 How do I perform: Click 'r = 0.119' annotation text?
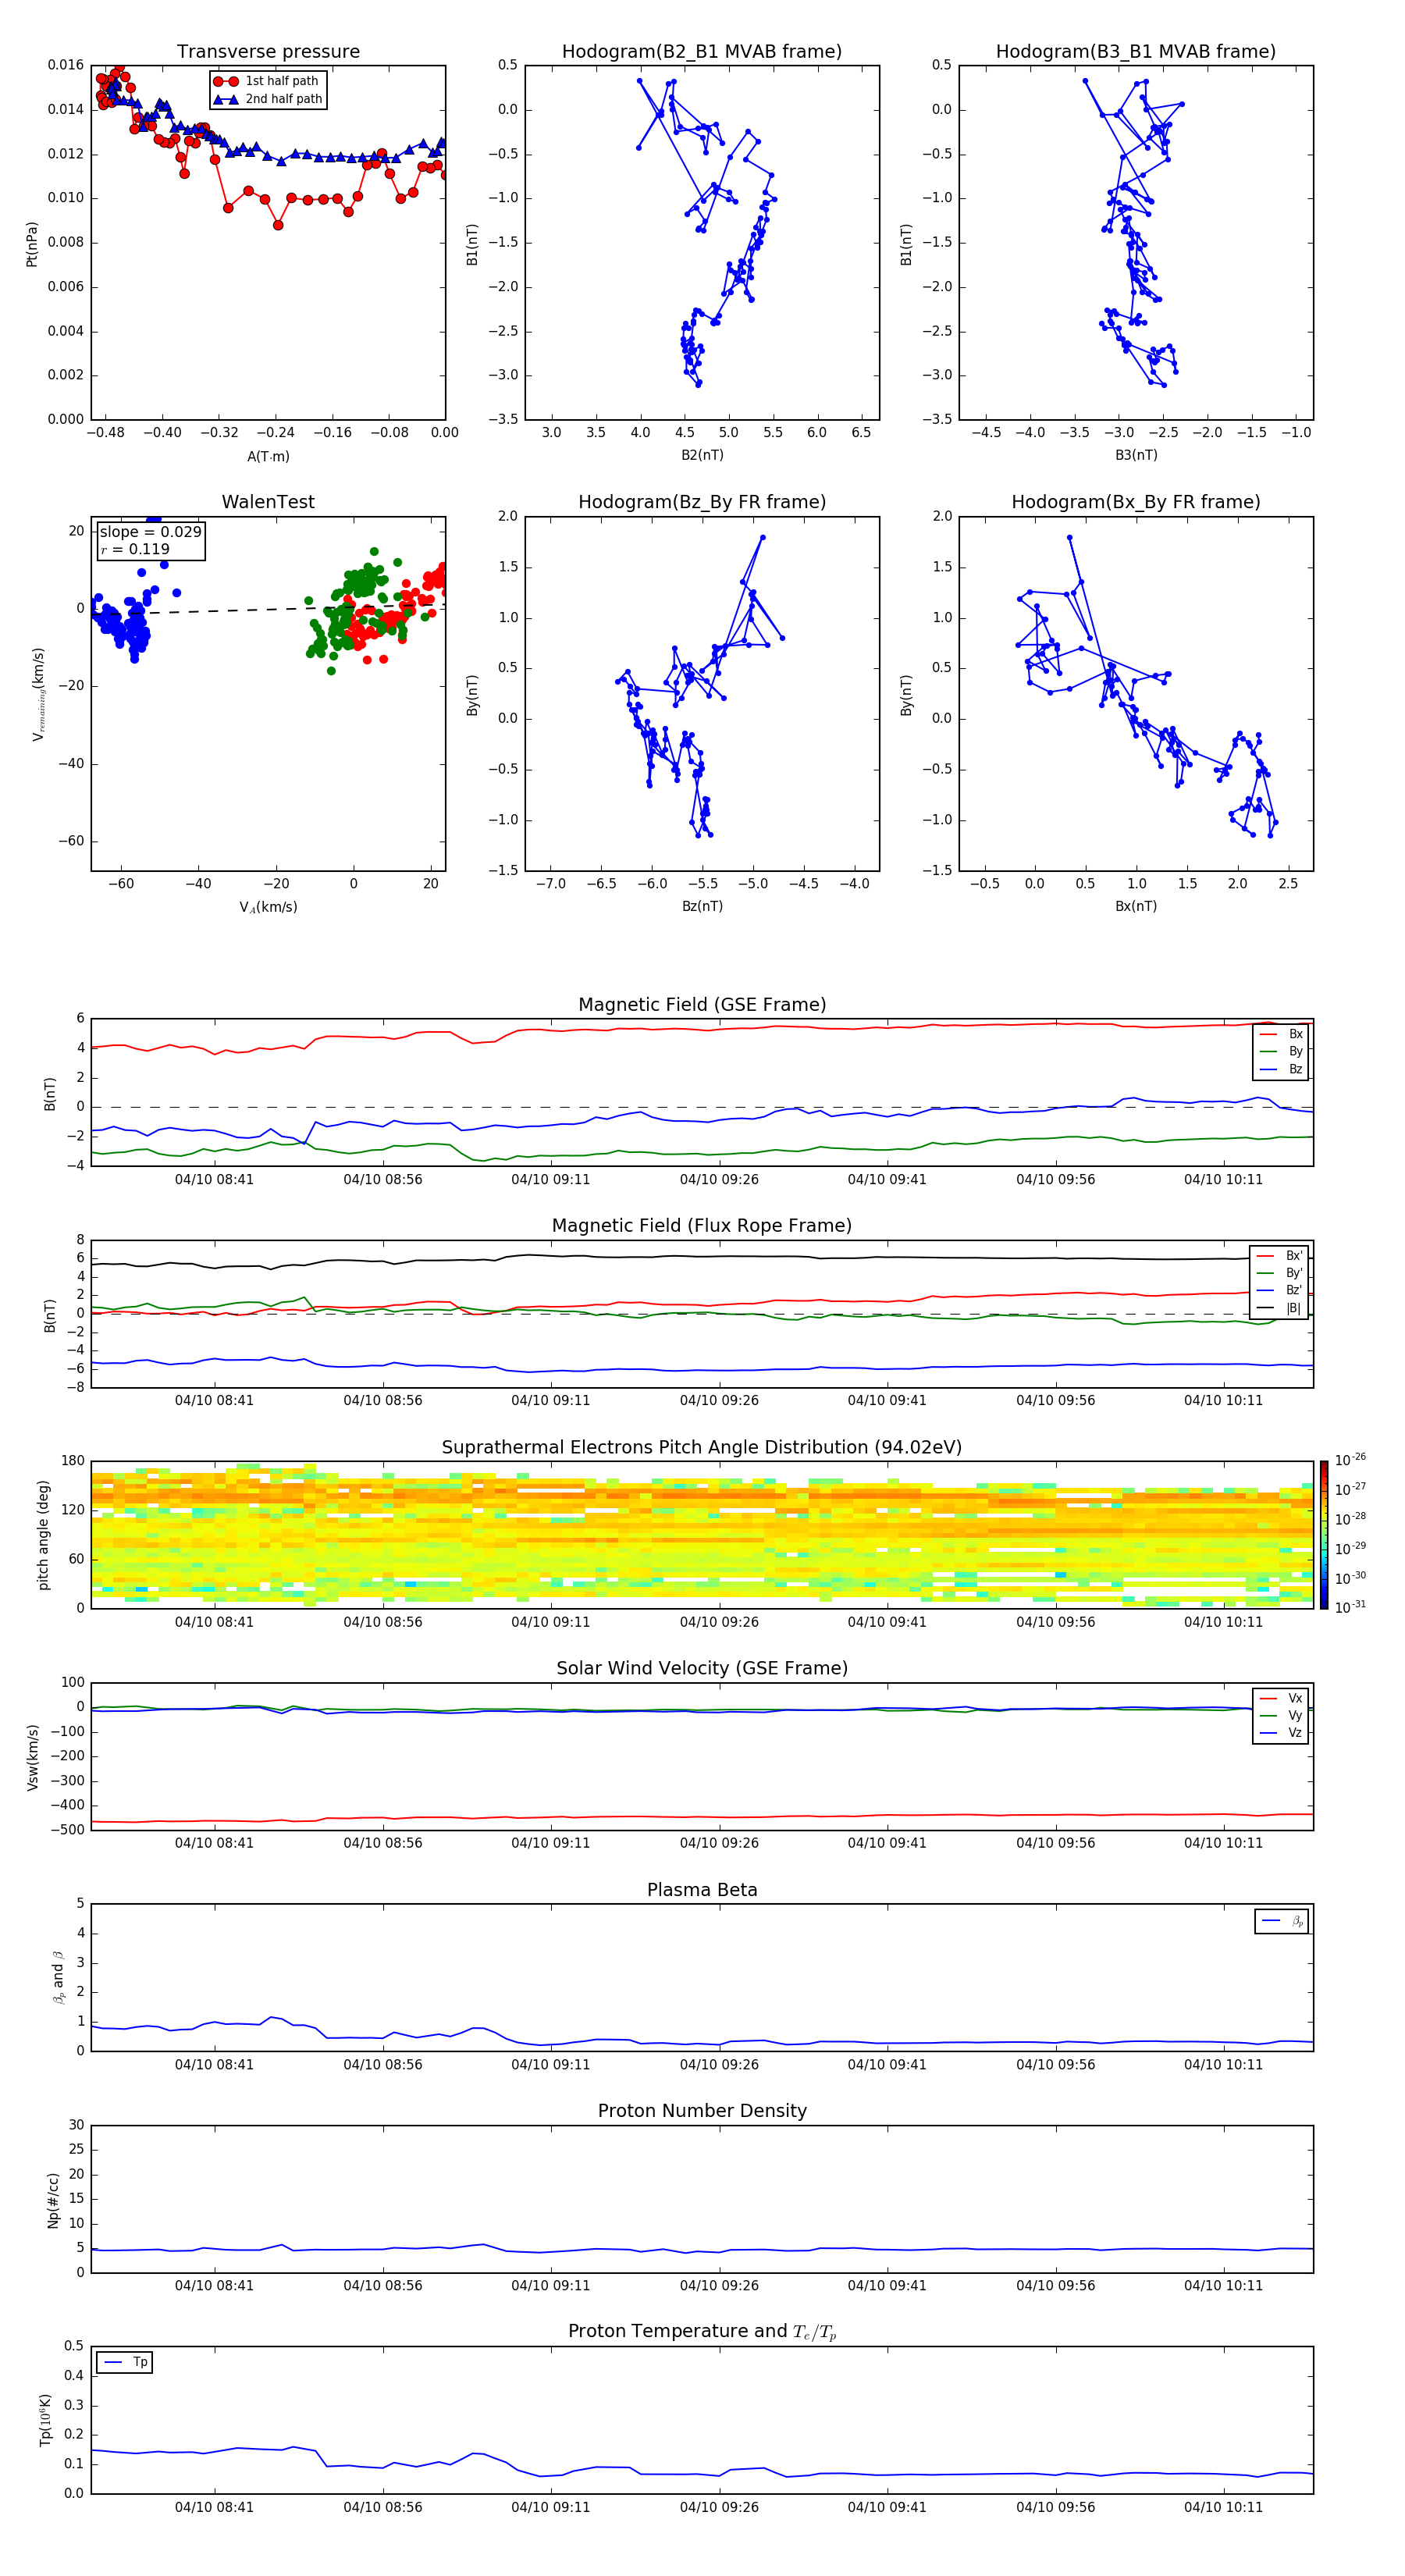[135, 549]
